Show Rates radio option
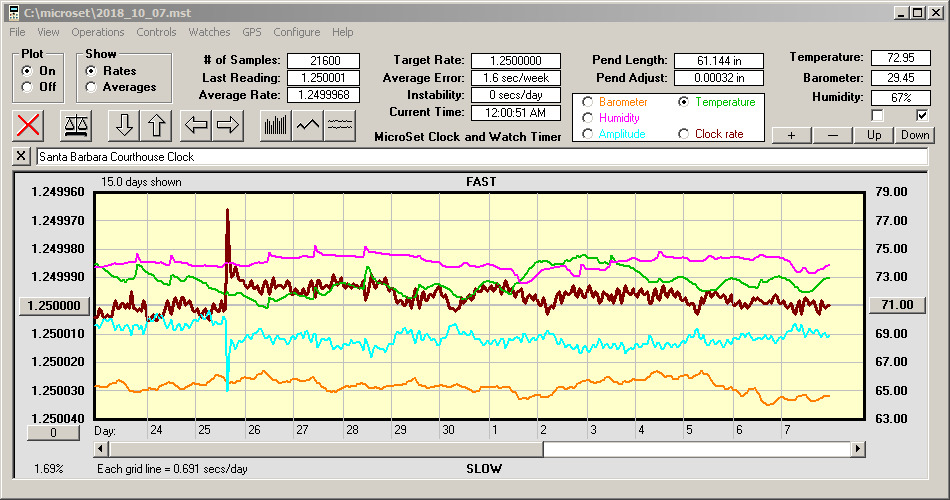 pyautogui.click(x=91, y=71)
